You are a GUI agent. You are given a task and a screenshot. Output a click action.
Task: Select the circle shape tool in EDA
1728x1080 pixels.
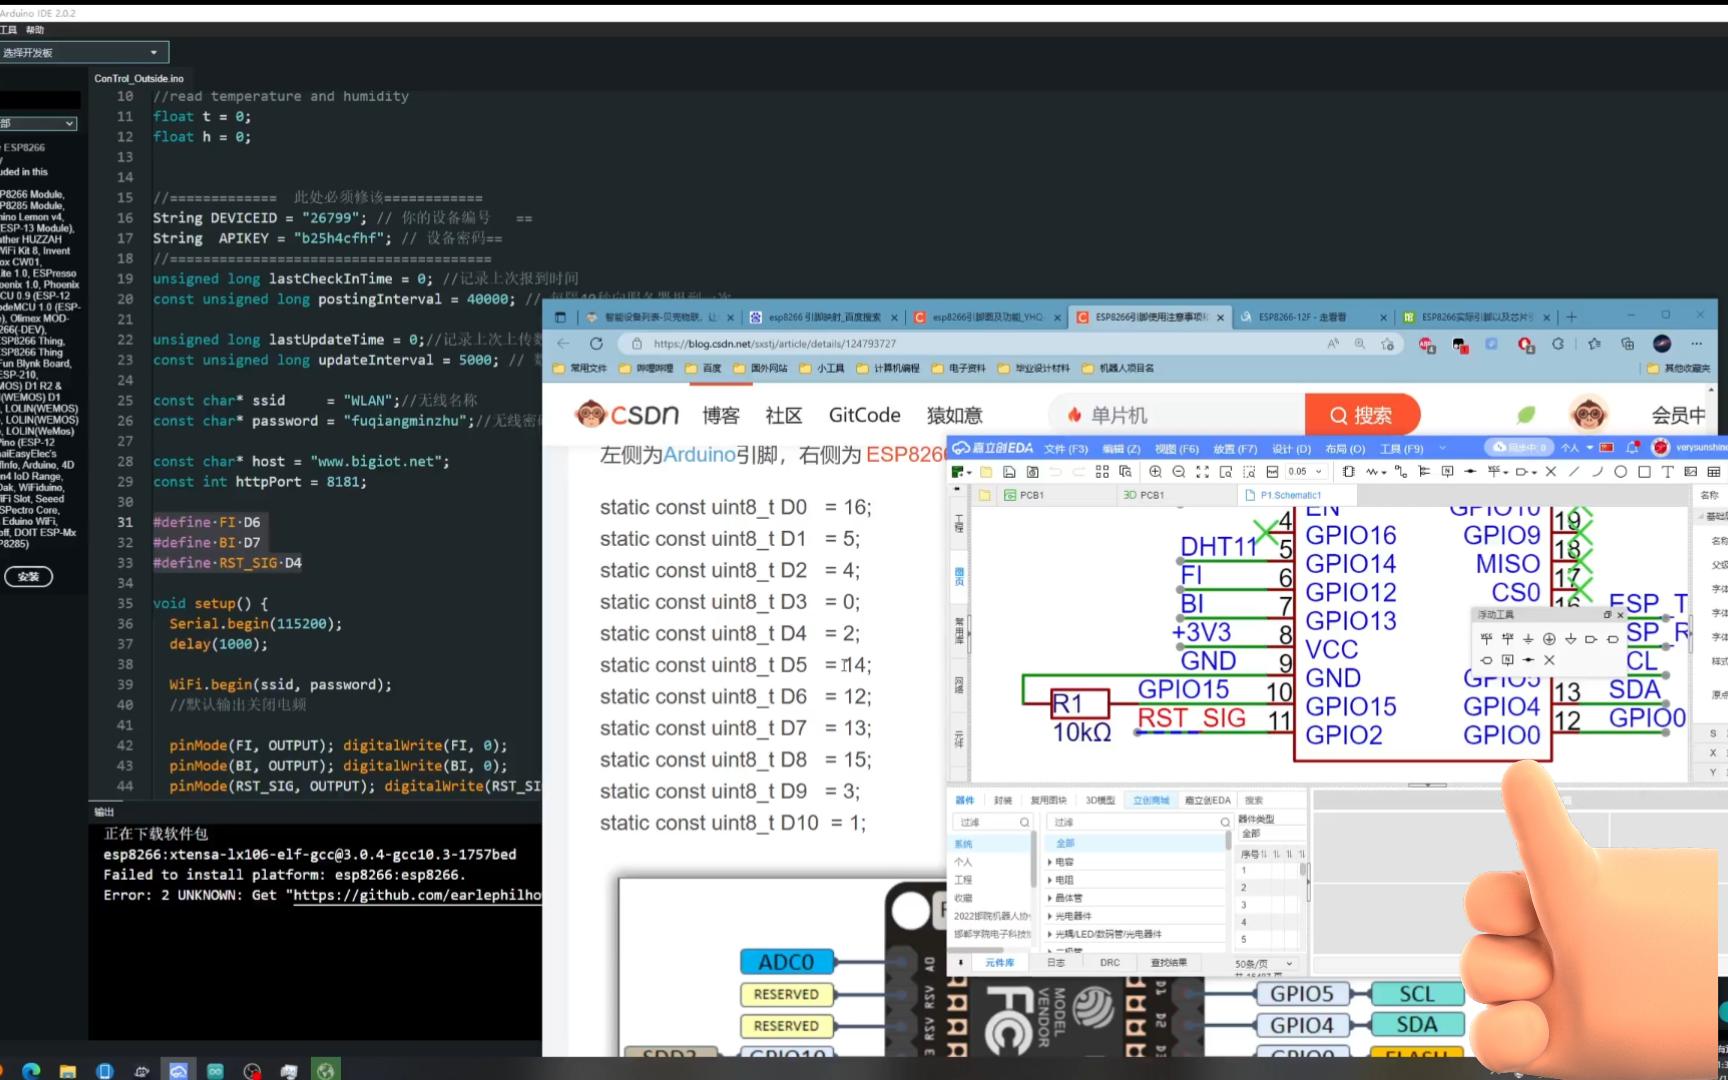pos(1620,471)
